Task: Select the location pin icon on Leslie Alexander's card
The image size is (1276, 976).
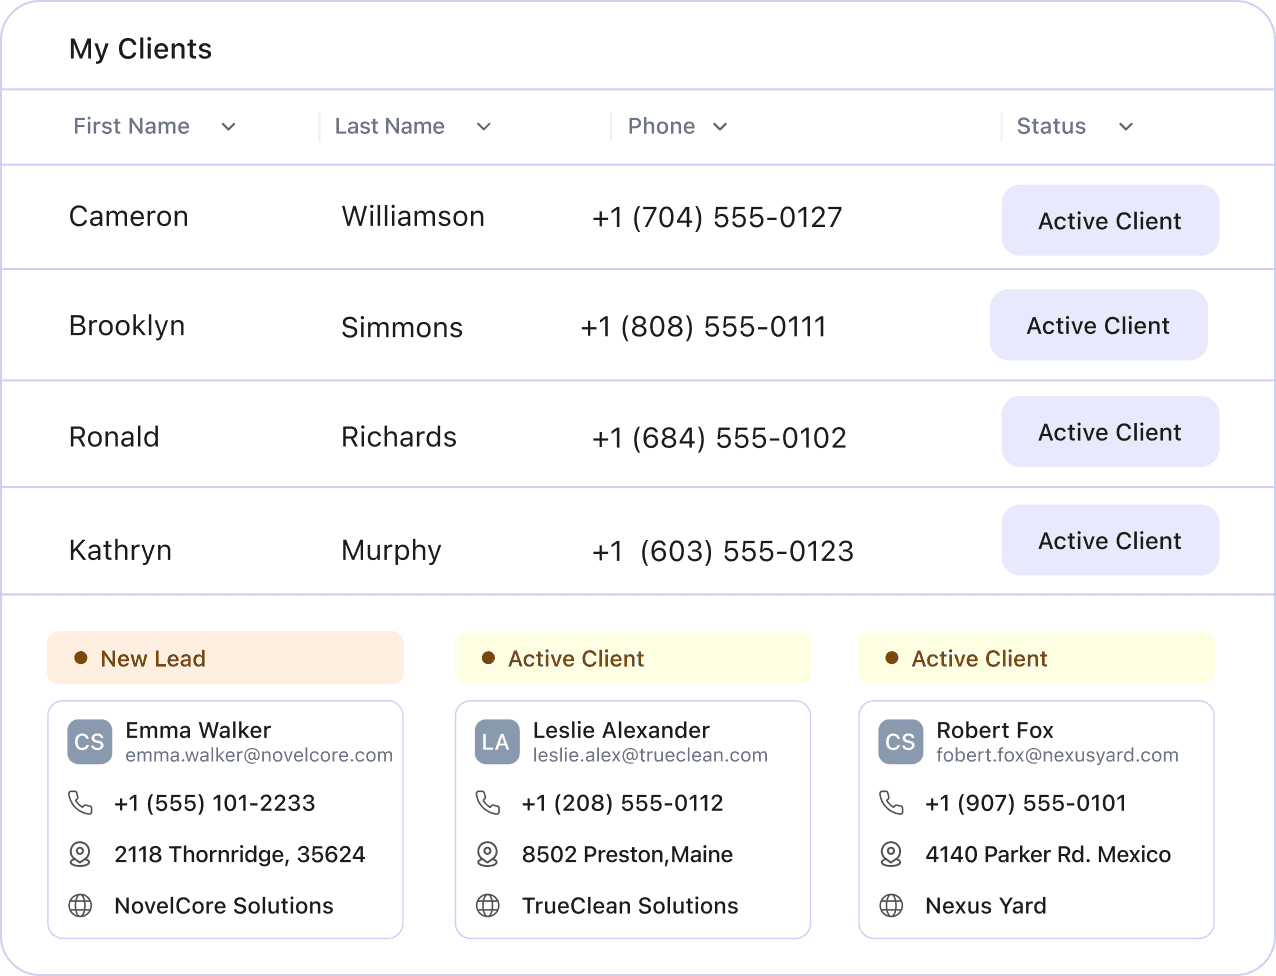Action: [x=488, y=854]
